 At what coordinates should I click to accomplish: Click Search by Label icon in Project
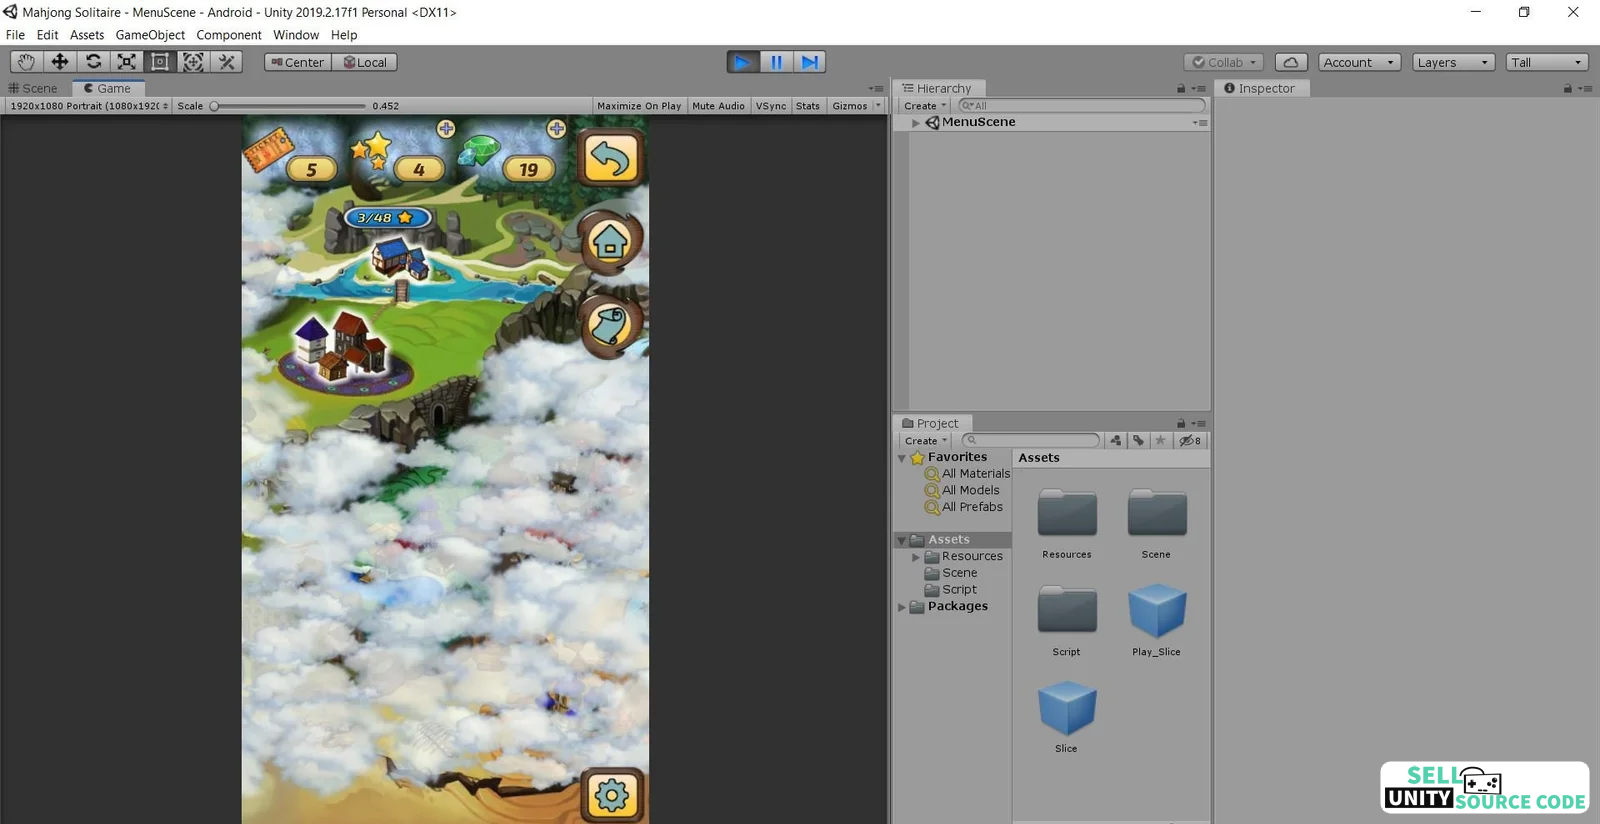coord(1138,441)
